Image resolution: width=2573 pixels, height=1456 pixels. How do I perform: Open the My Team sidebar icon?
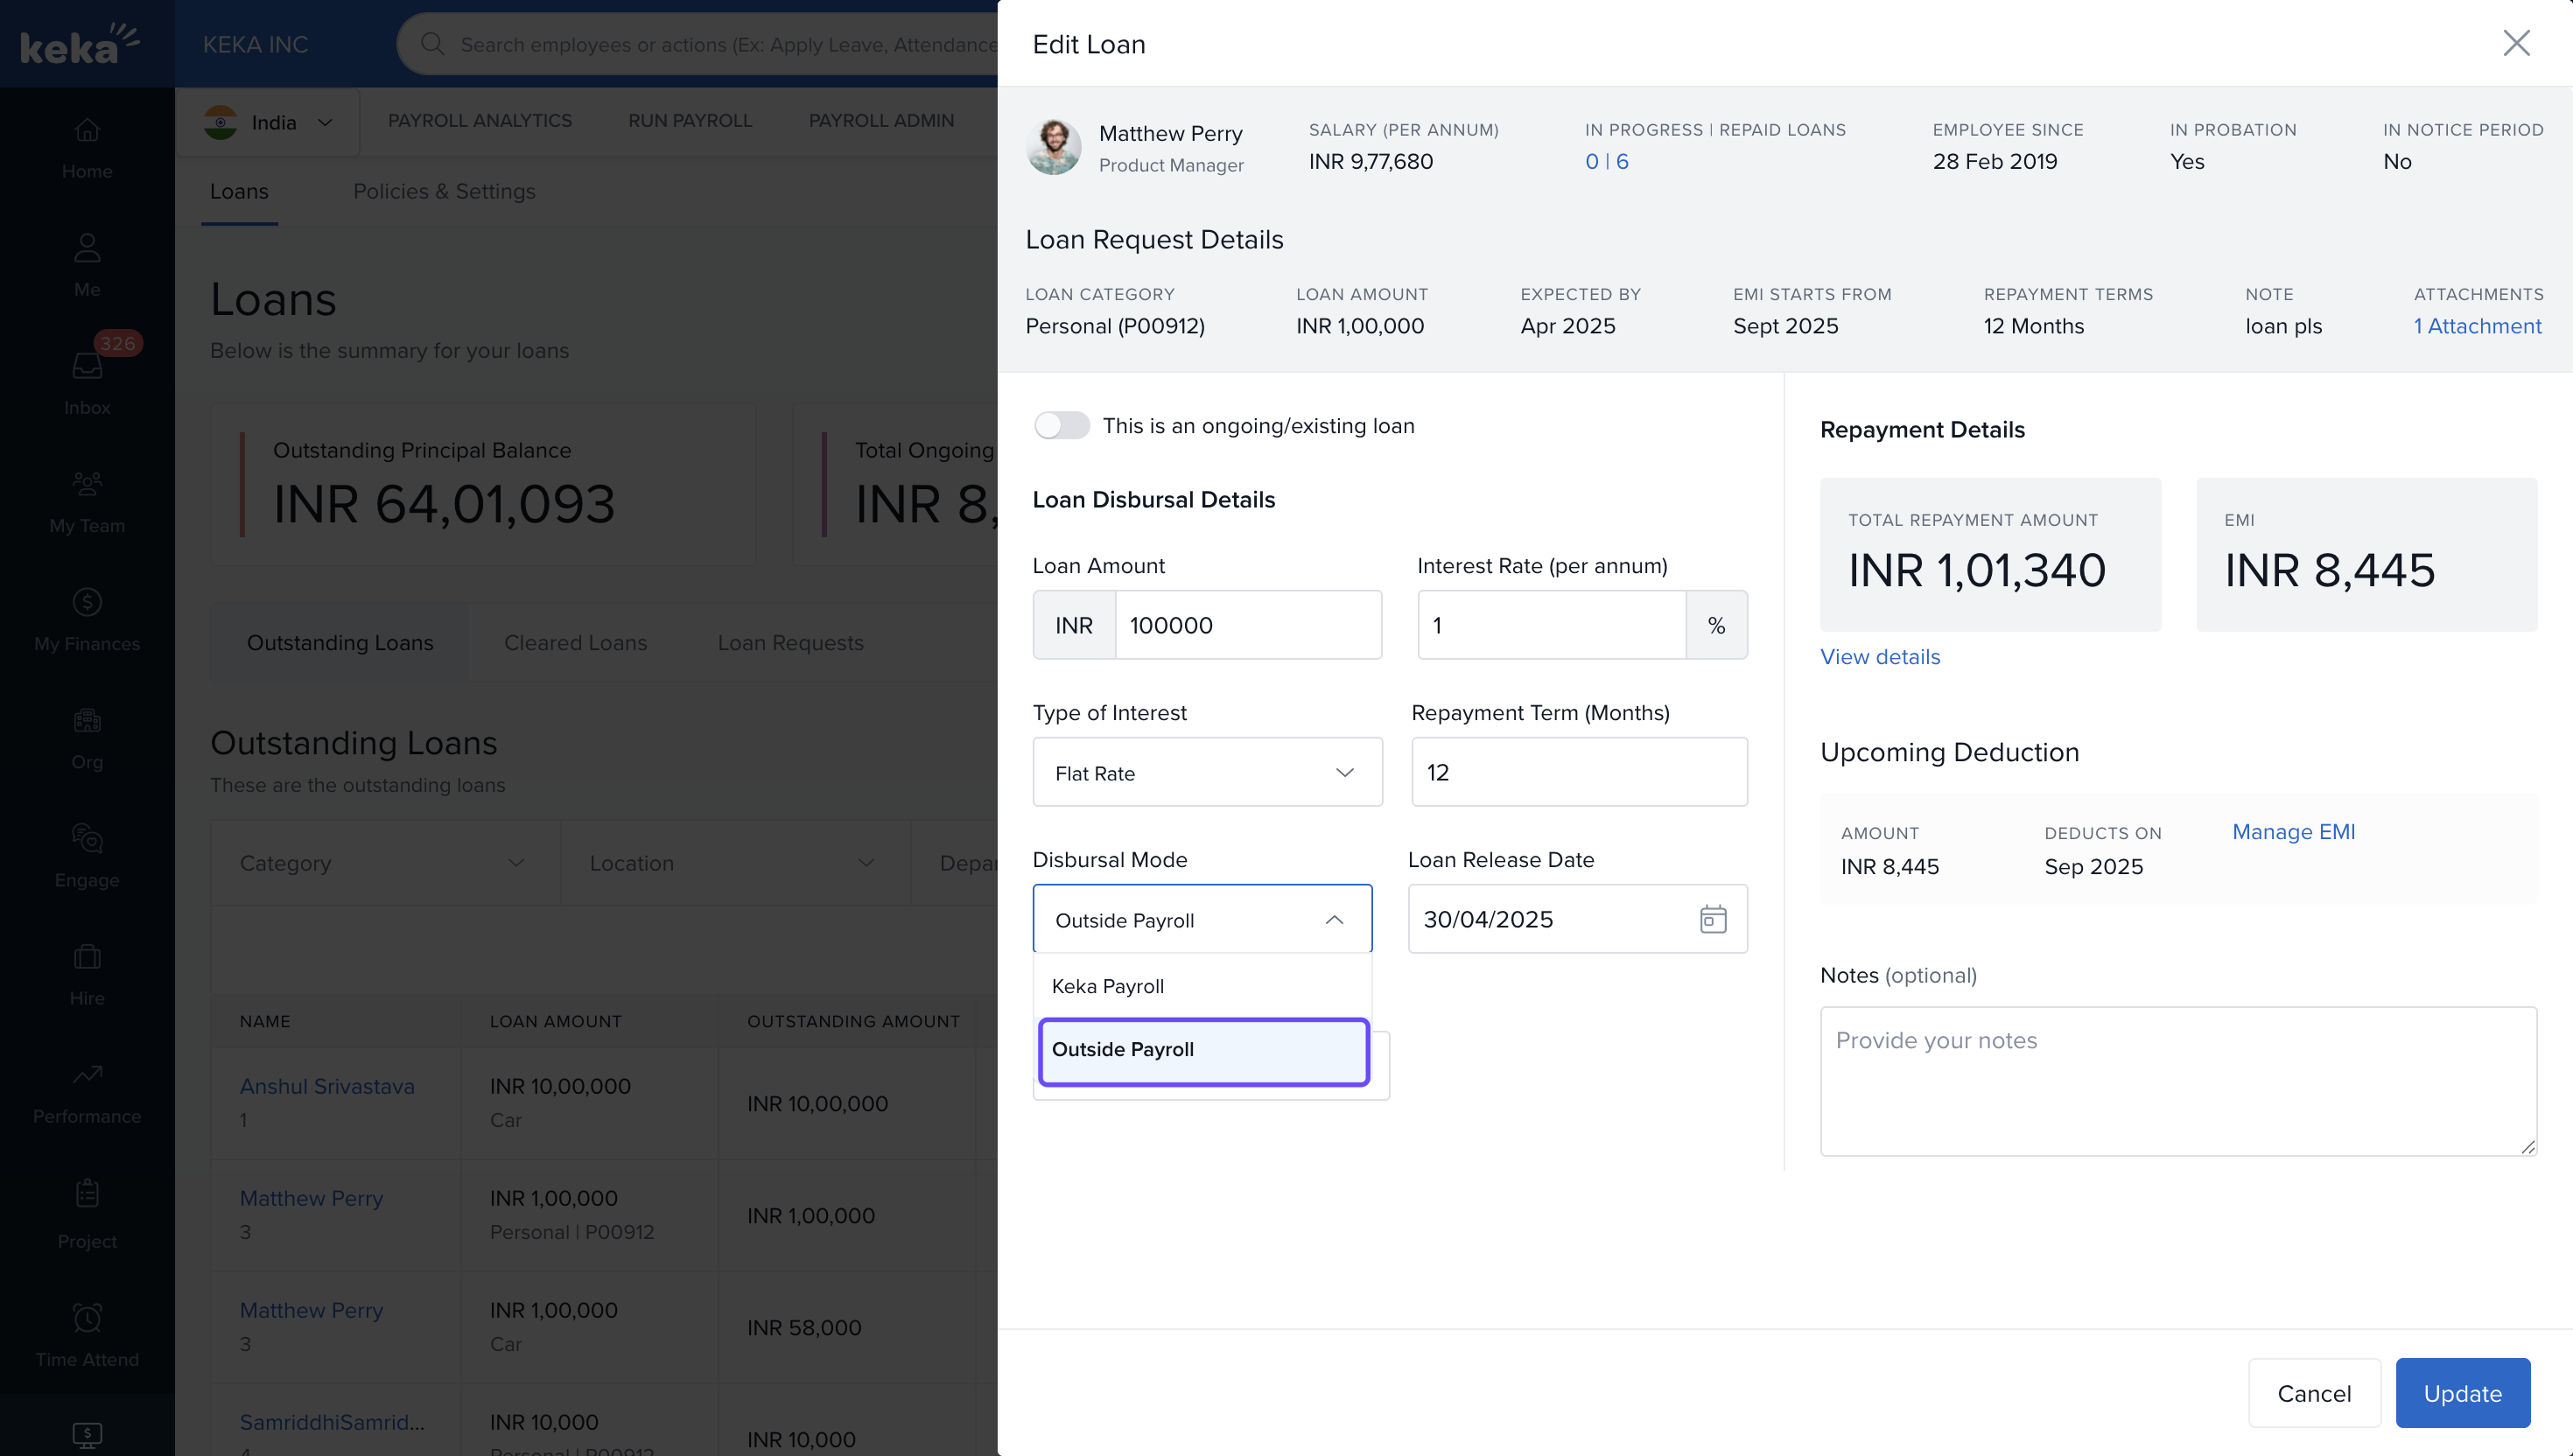coord(87,485)
